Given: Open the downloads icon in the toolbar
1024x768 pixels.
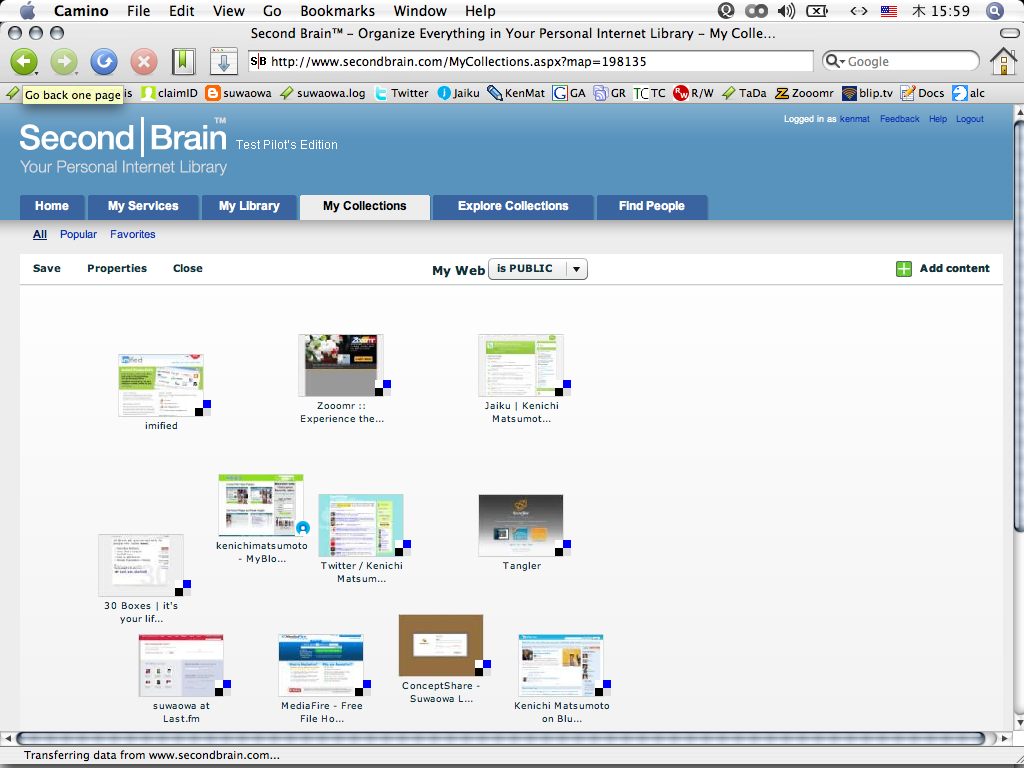Looking at the screenshot, I should click(223, 62).
